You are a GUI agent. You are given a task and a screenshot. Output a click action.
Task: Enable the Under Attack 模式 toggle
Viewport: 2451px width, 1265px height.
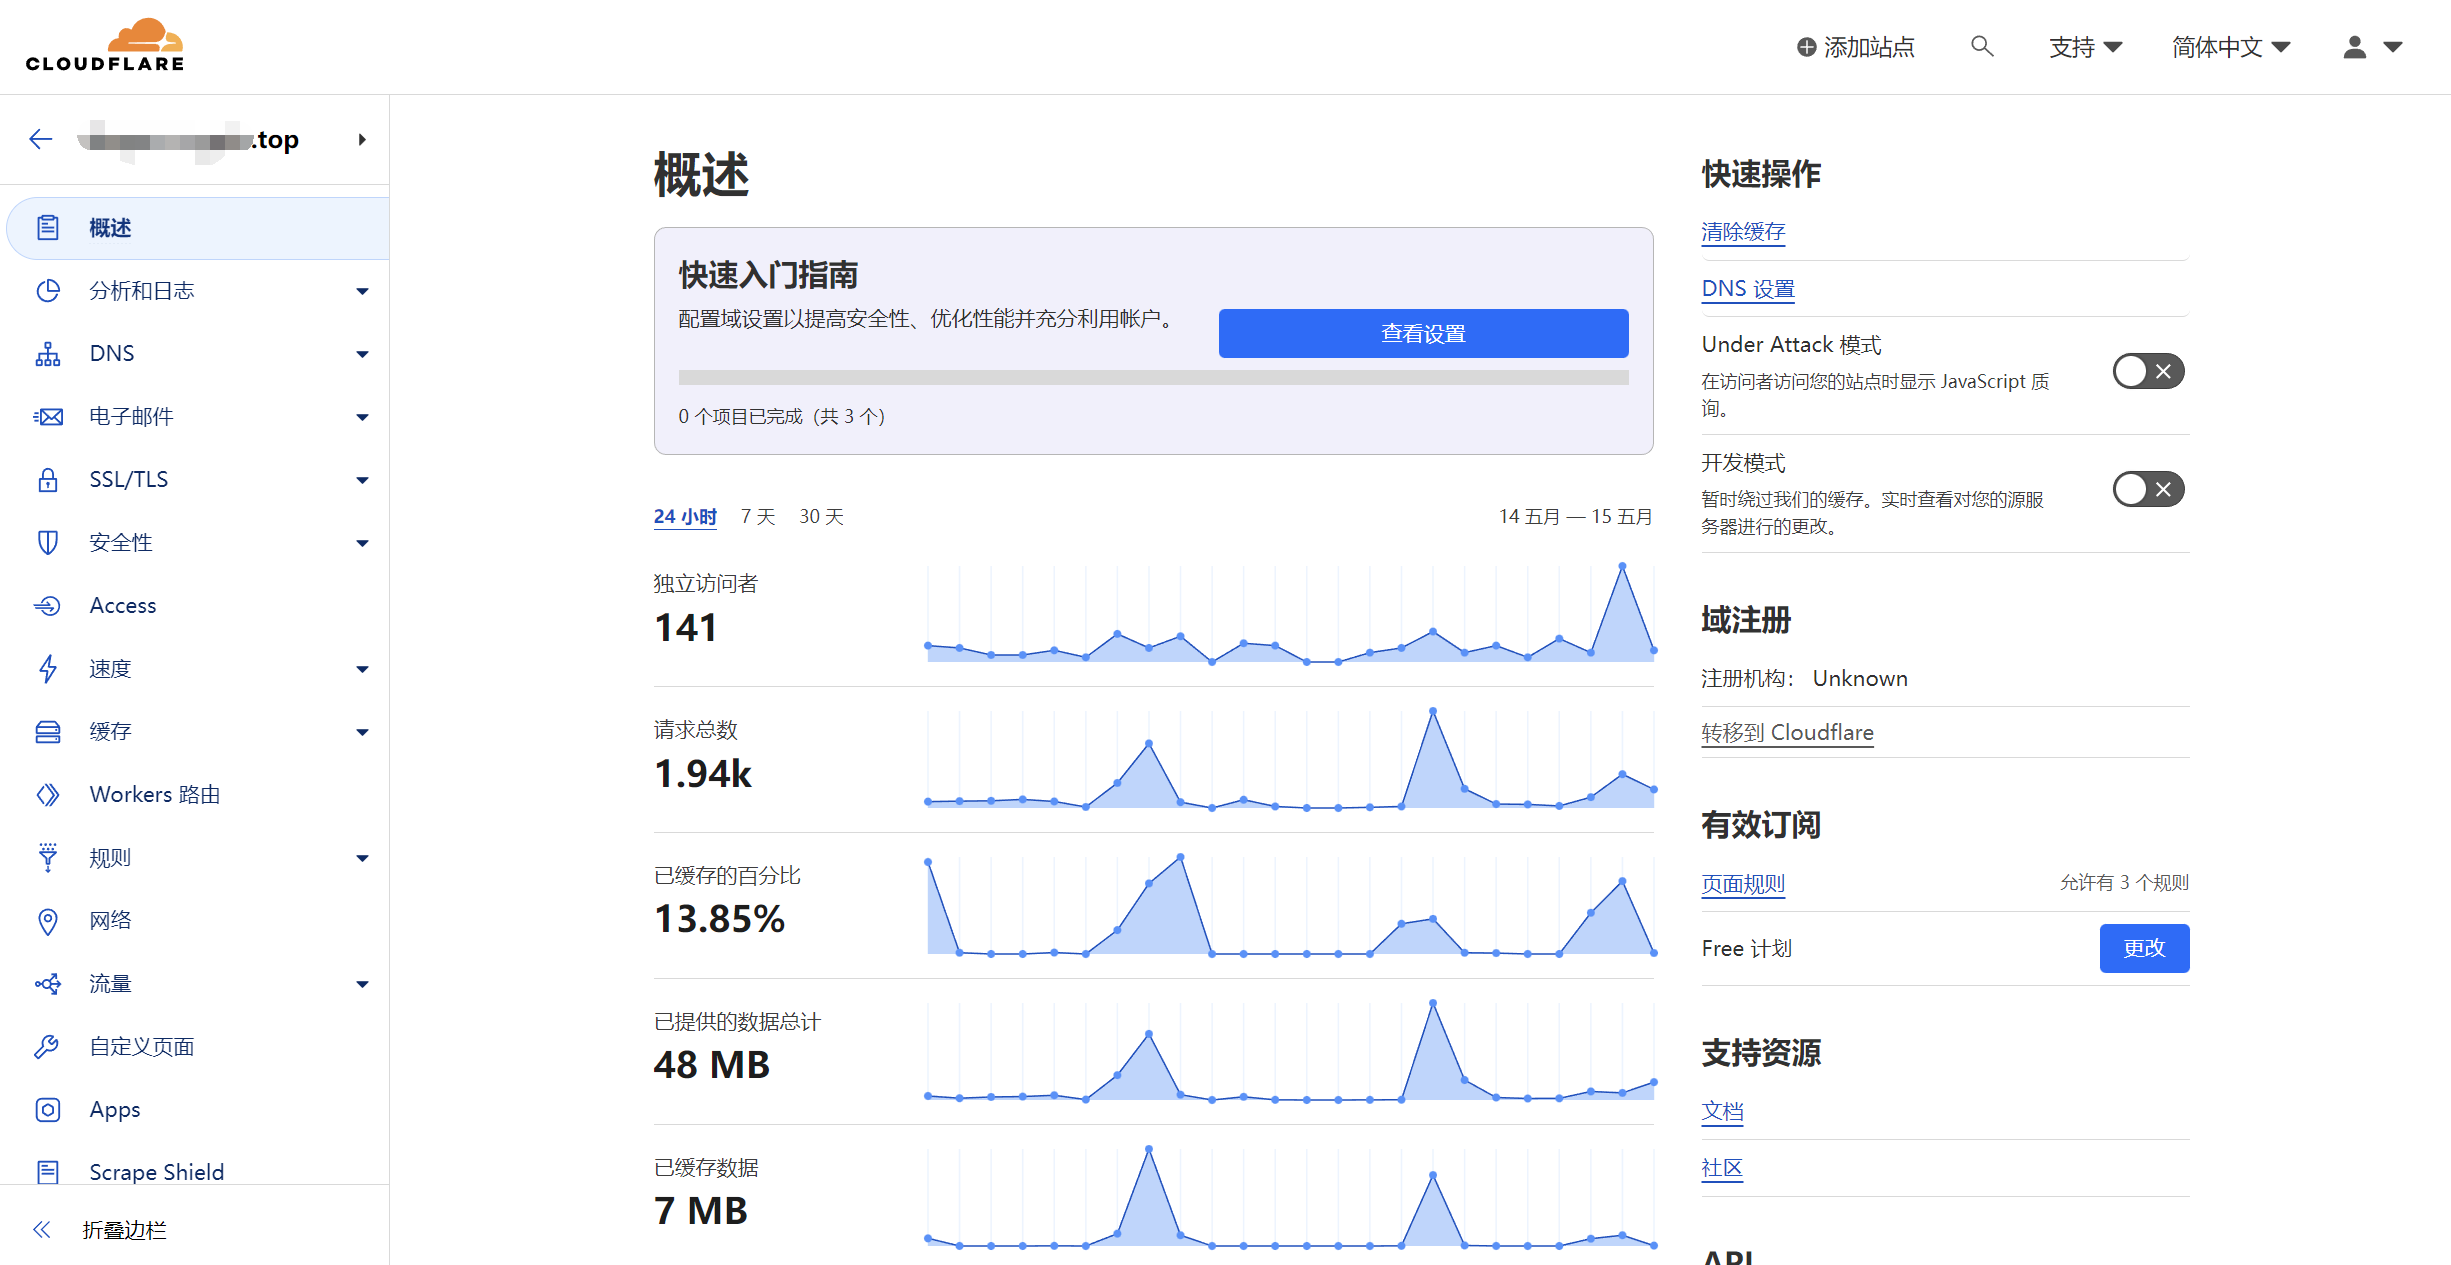pos(2147,371)
